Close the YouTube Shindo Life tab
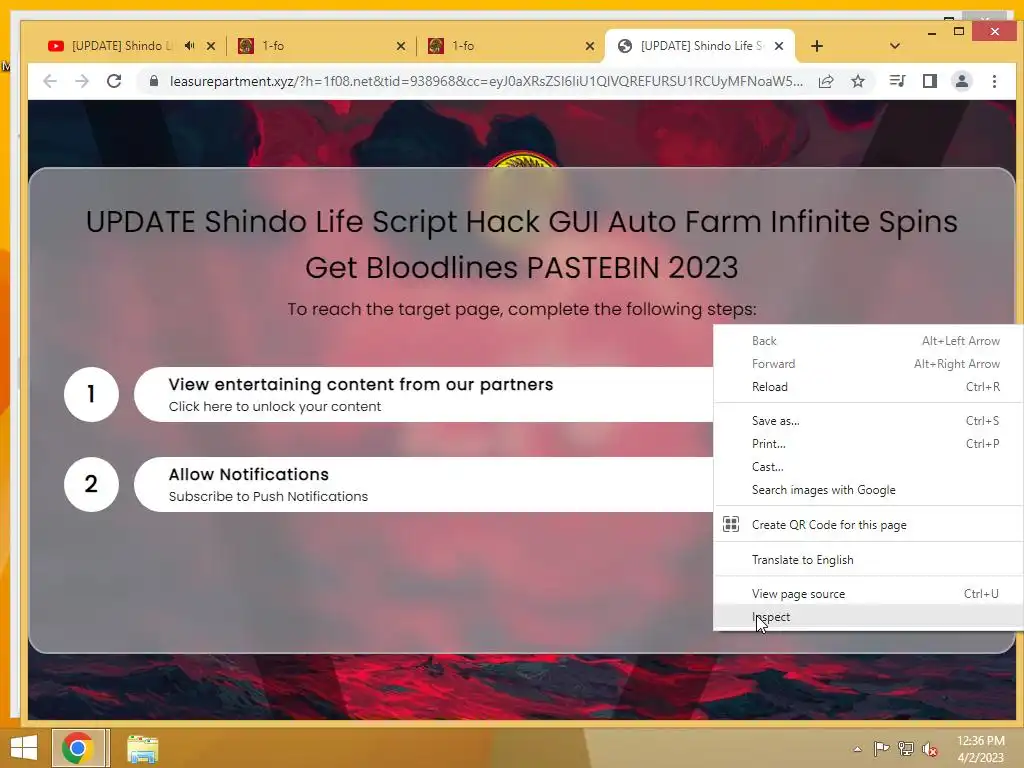Image resolution: width=1024 pixels, height=768 pixels. (210, 46)
